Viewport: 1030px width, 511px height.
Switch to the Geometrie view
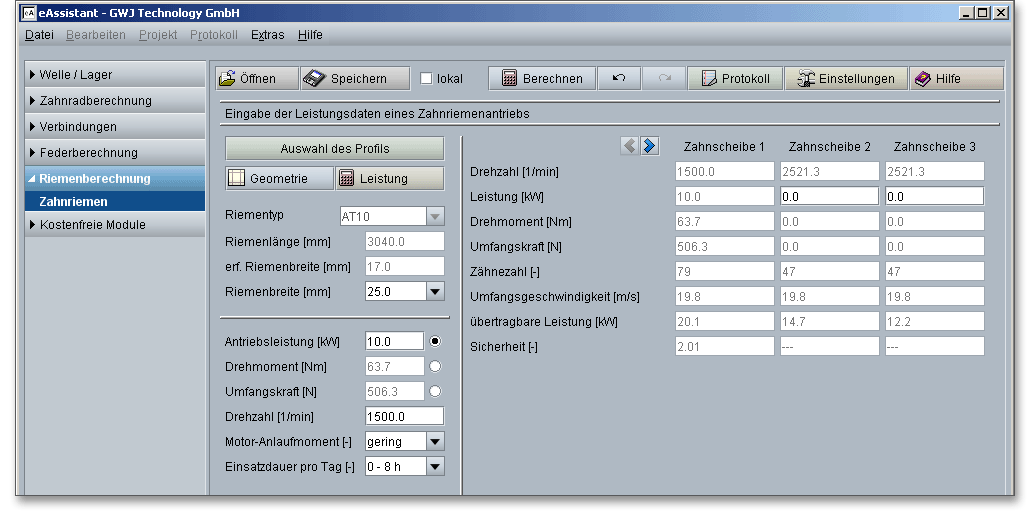[x=277, y=178]
